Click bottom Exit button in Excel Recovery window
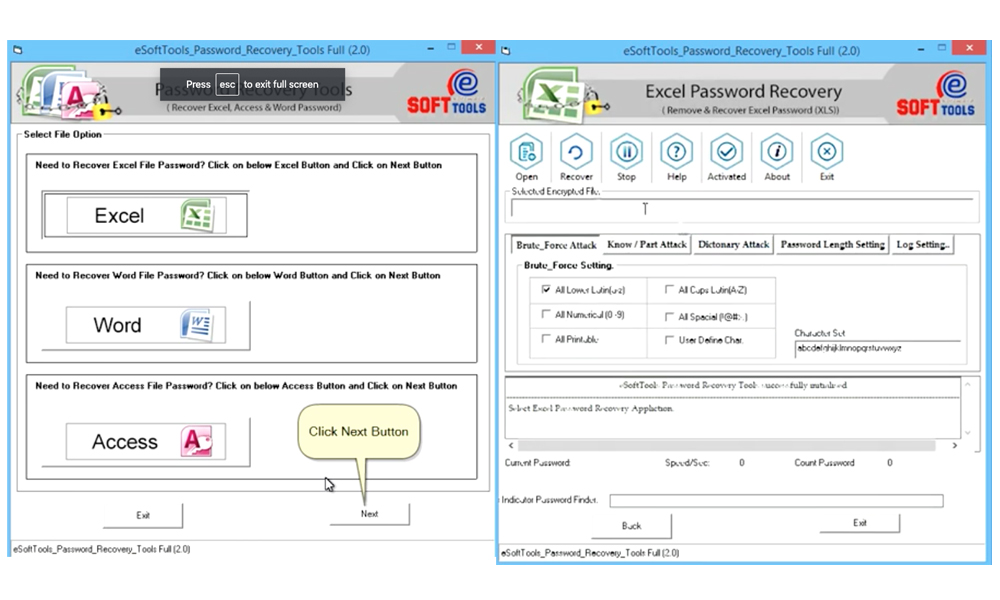The image size is (1000, 600). pyautogui.click(x=860, y=523)
